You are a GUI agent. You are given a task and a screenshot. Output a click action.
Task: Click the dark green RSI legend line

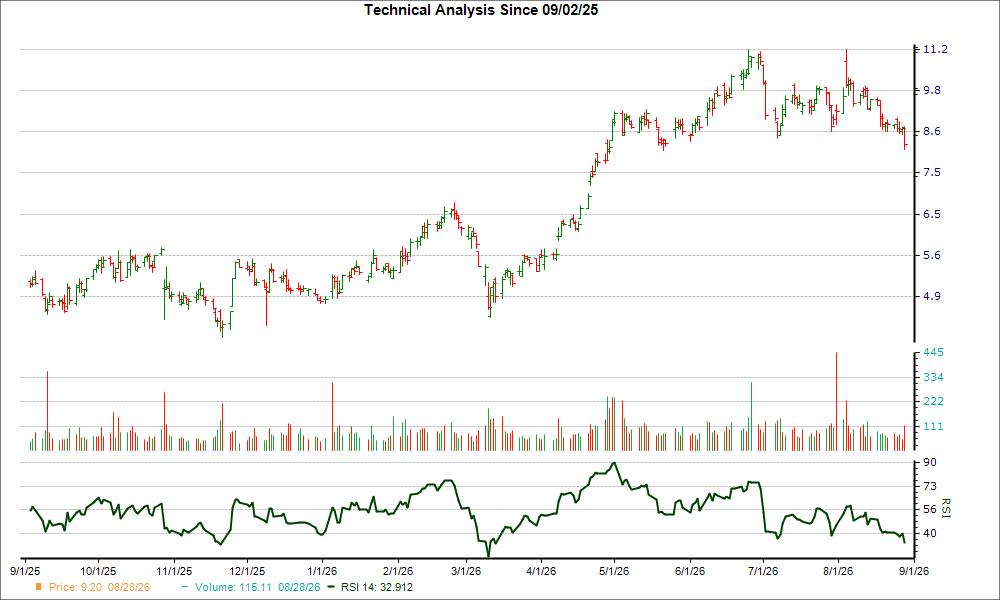tap(330, 587)
